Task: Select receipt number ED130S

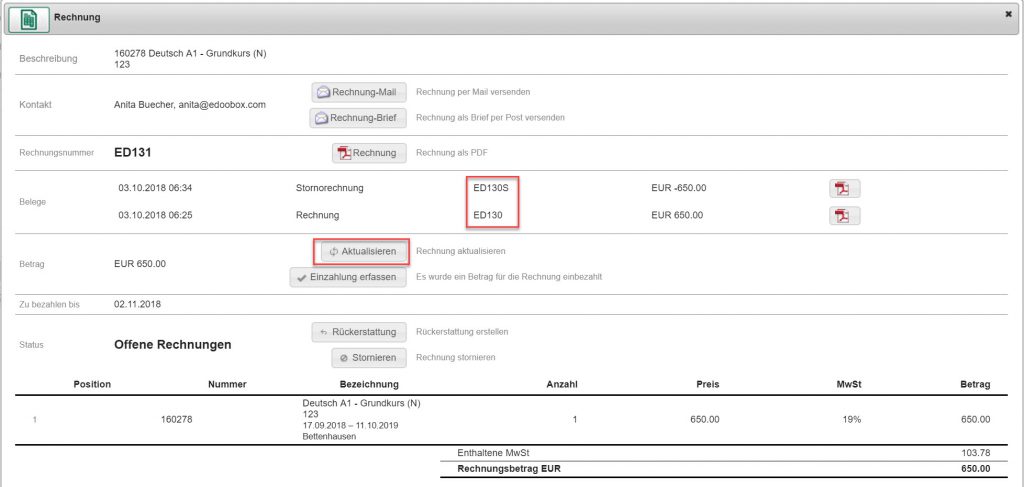Action: point(497,187)
